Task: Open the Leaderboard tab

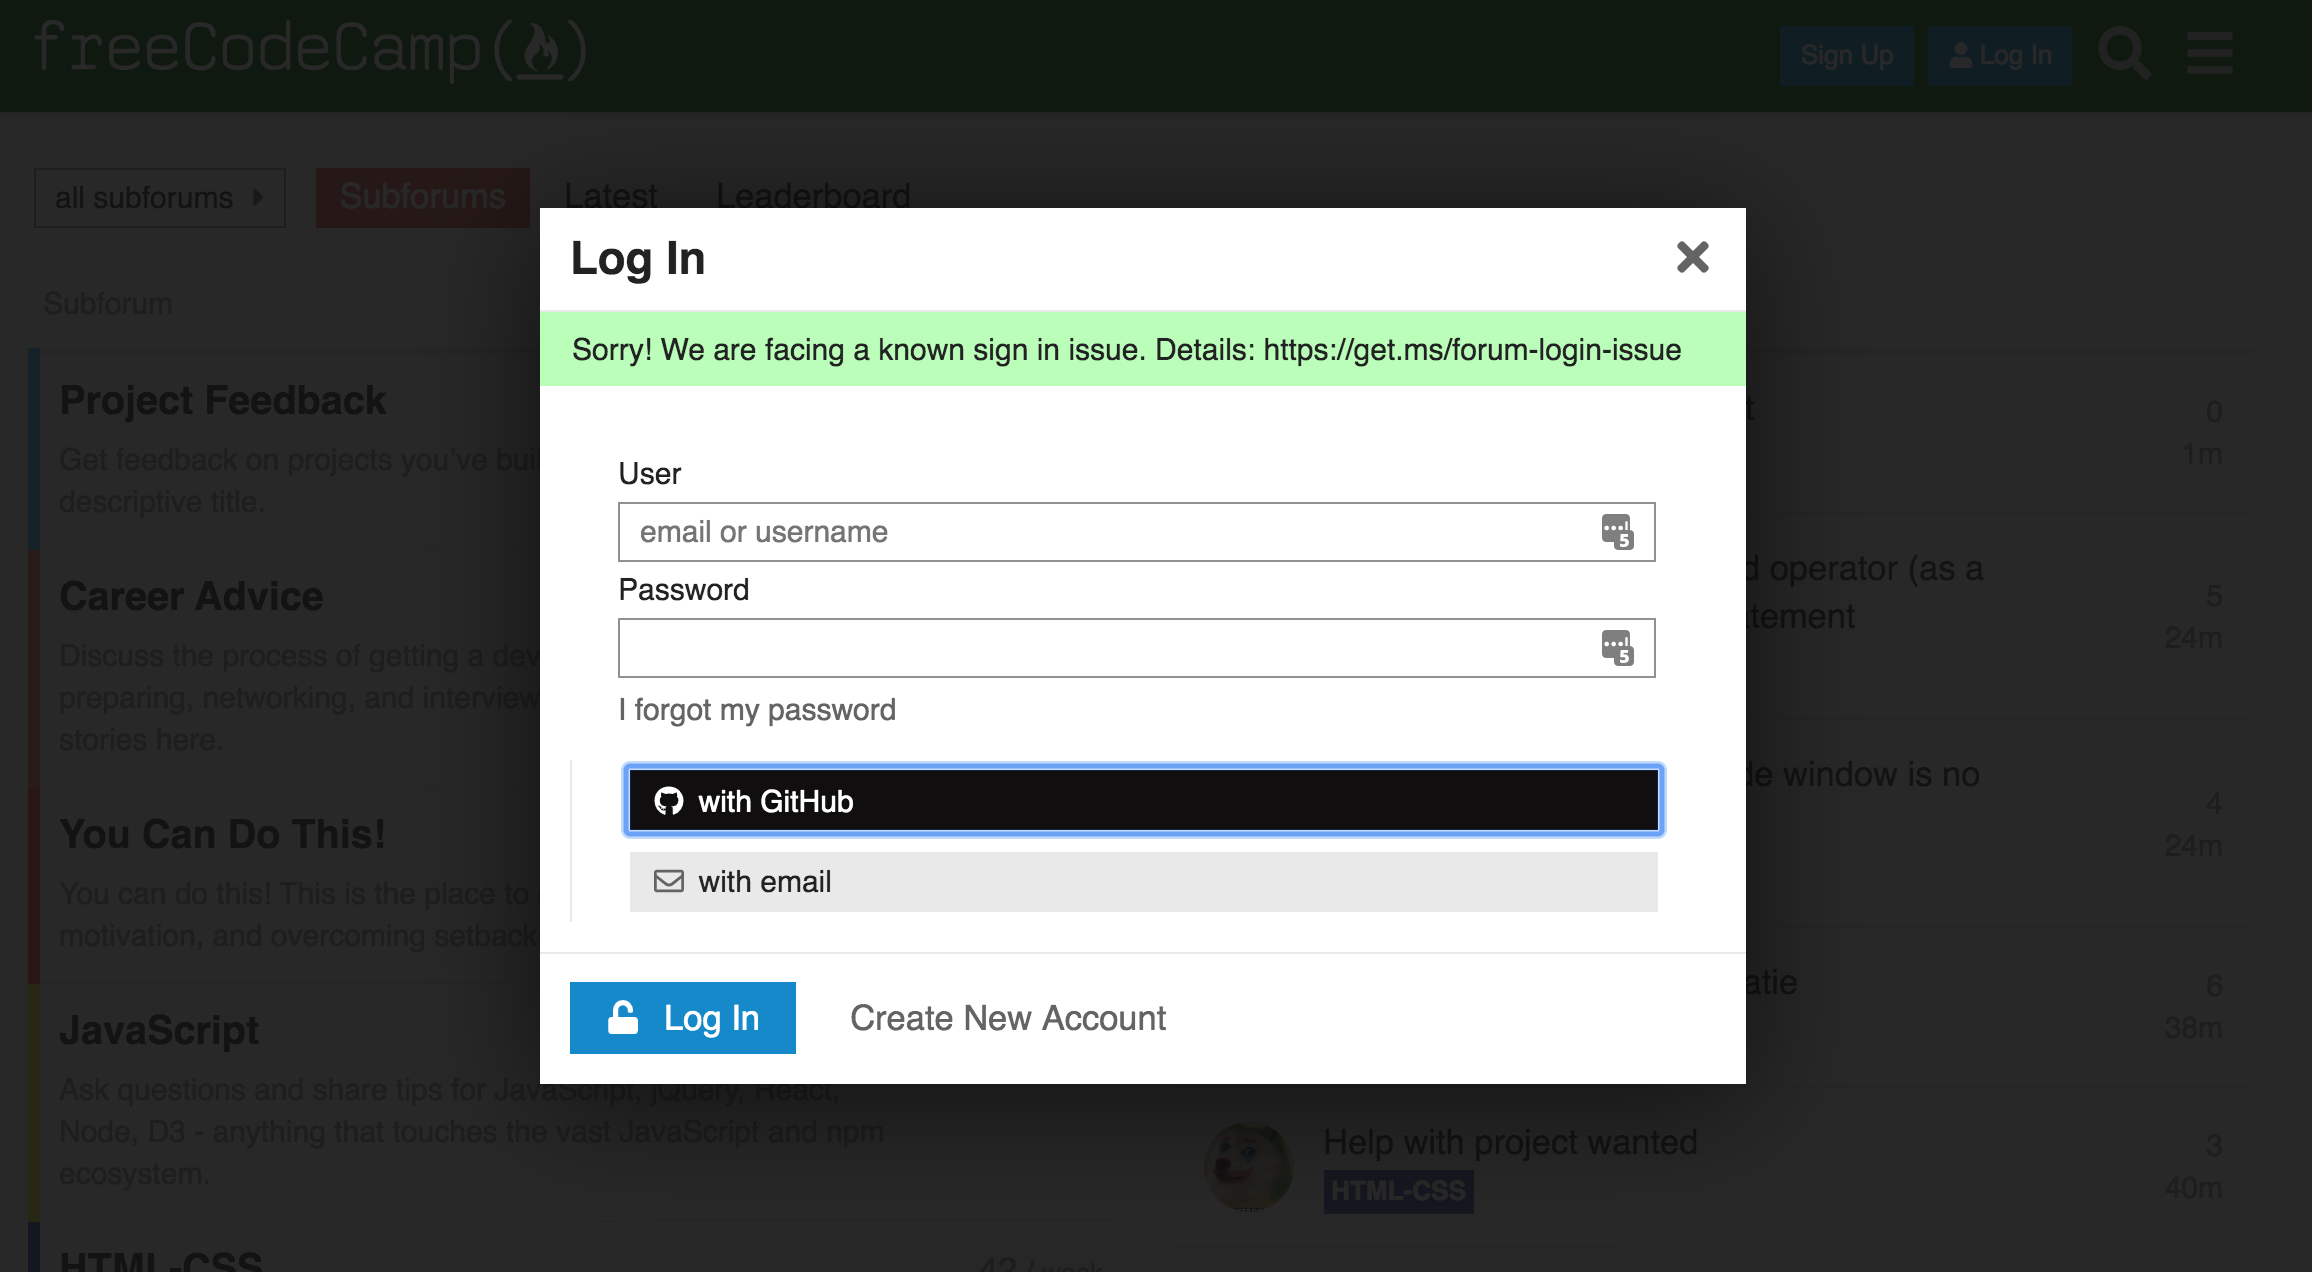Action: (814, 196)
